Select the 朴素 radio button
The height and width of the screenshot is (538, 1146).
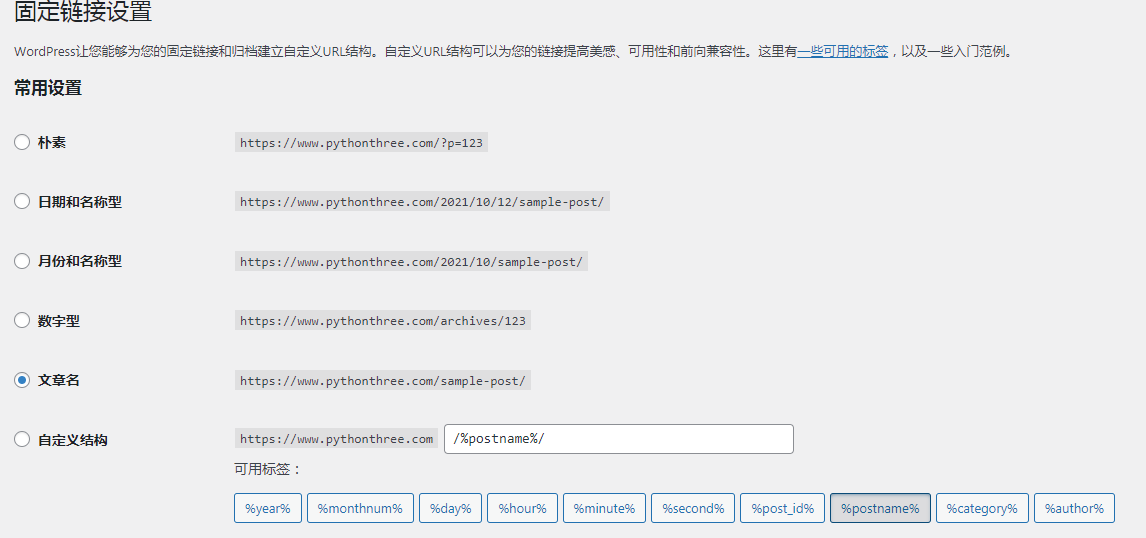pos(22,142)
